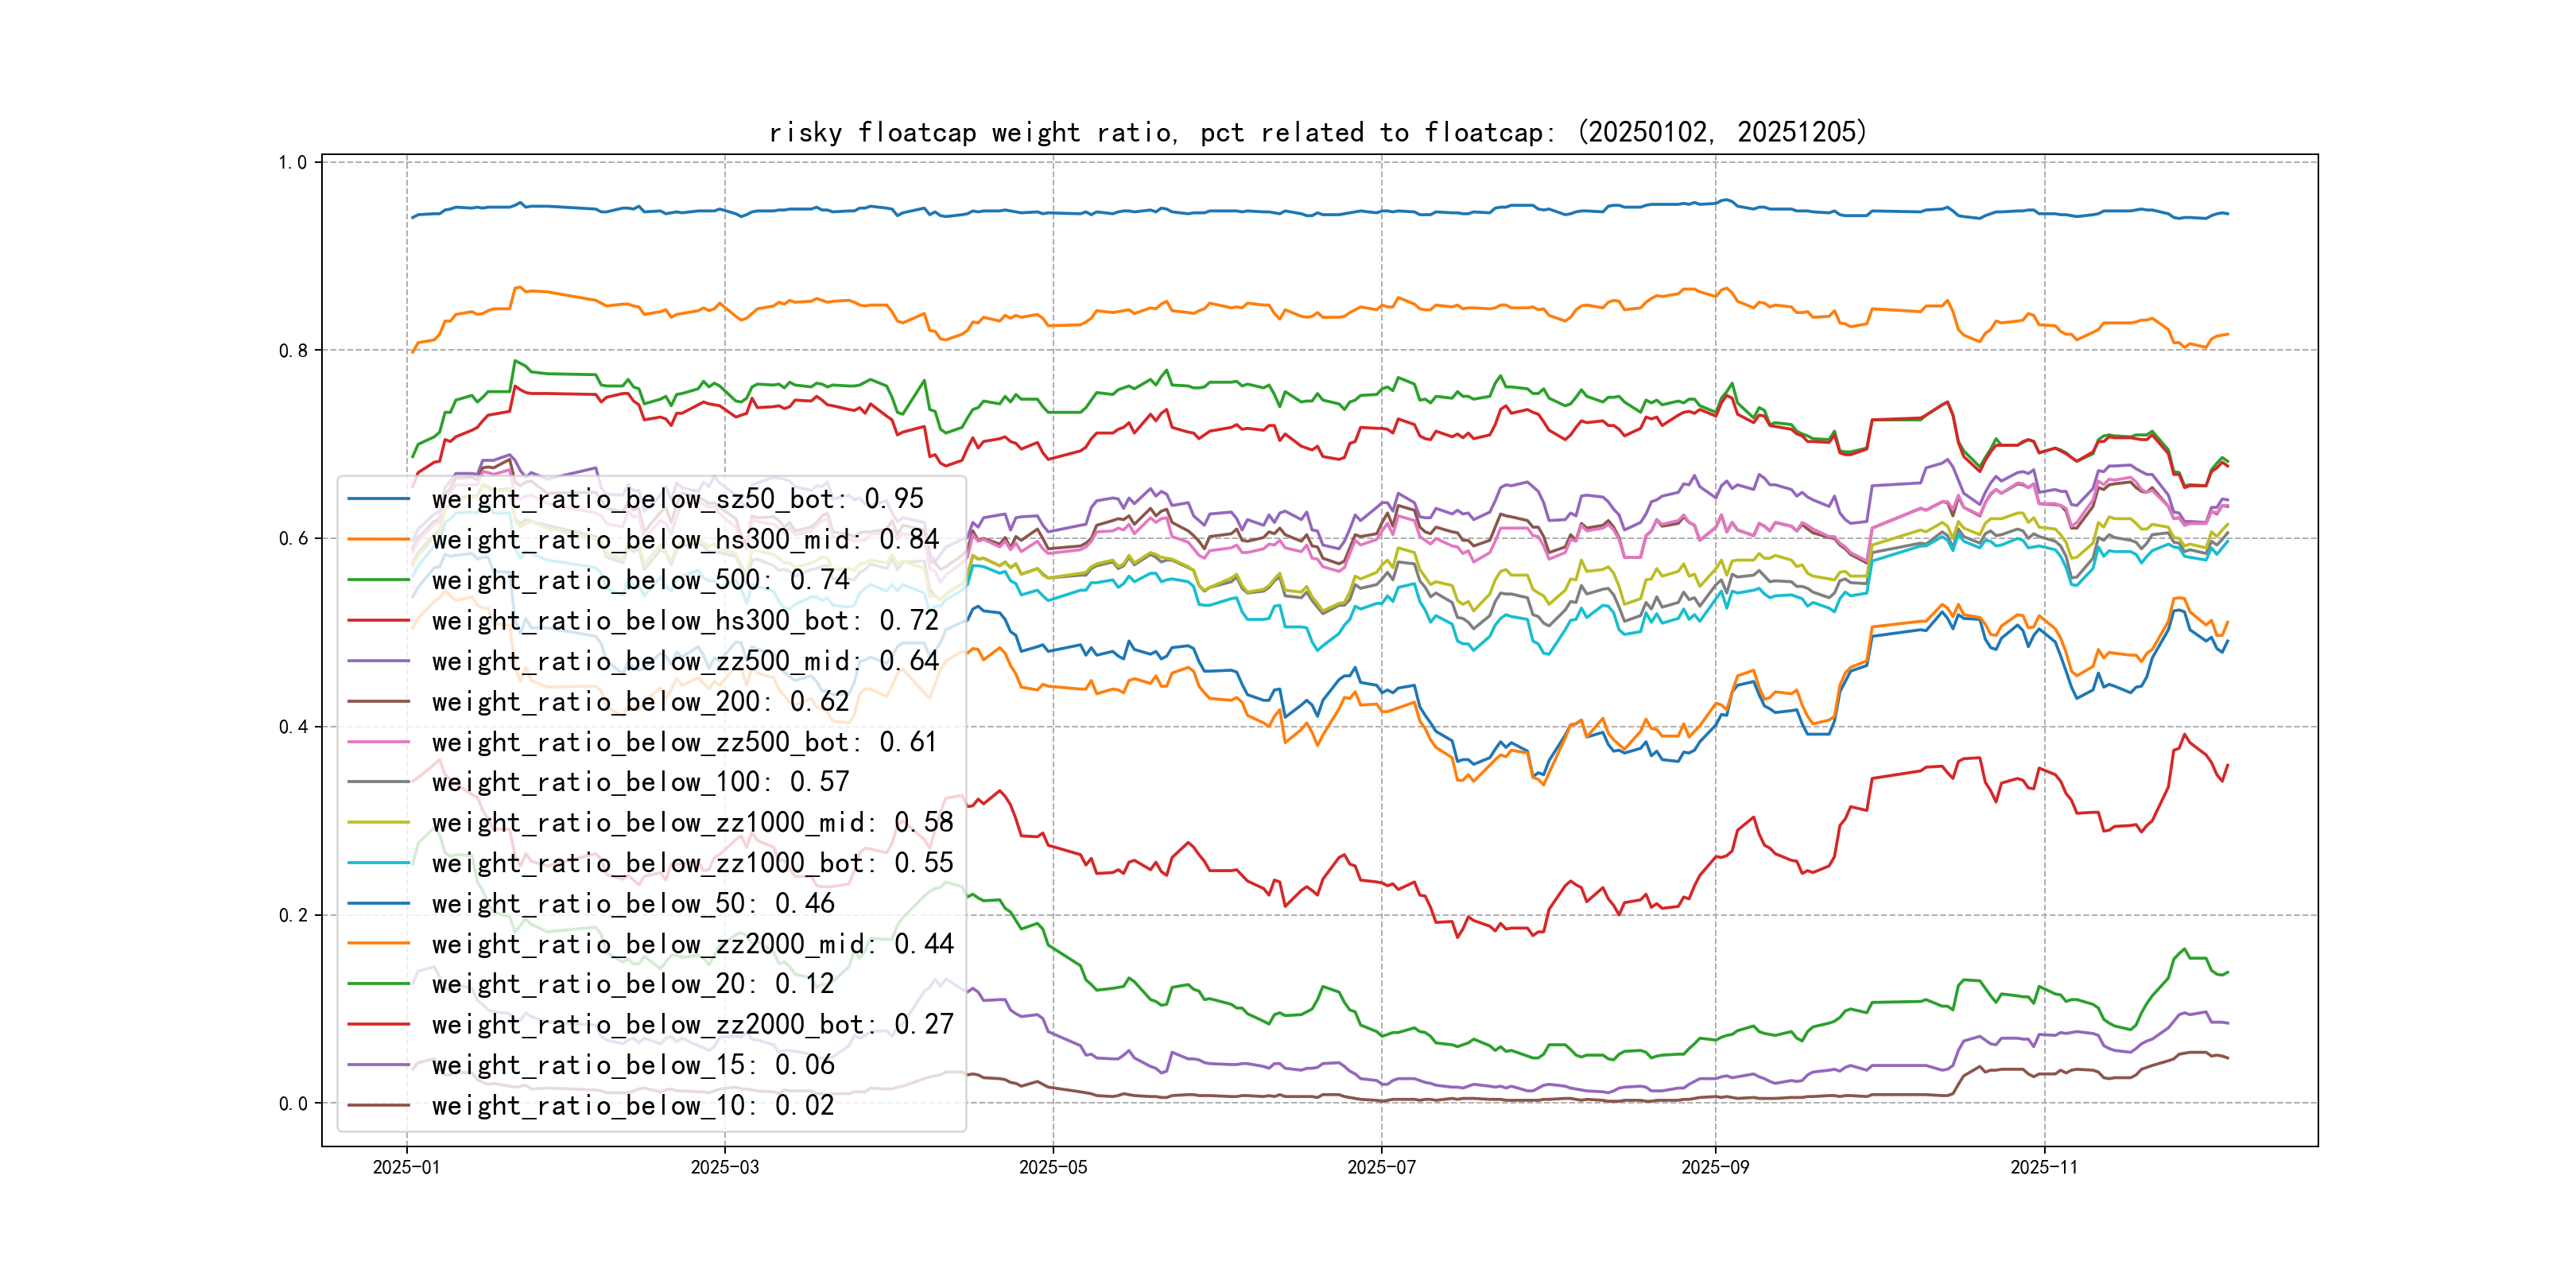
Task: Click legend label weight_ratio_below_50
Action: [633, 904]
